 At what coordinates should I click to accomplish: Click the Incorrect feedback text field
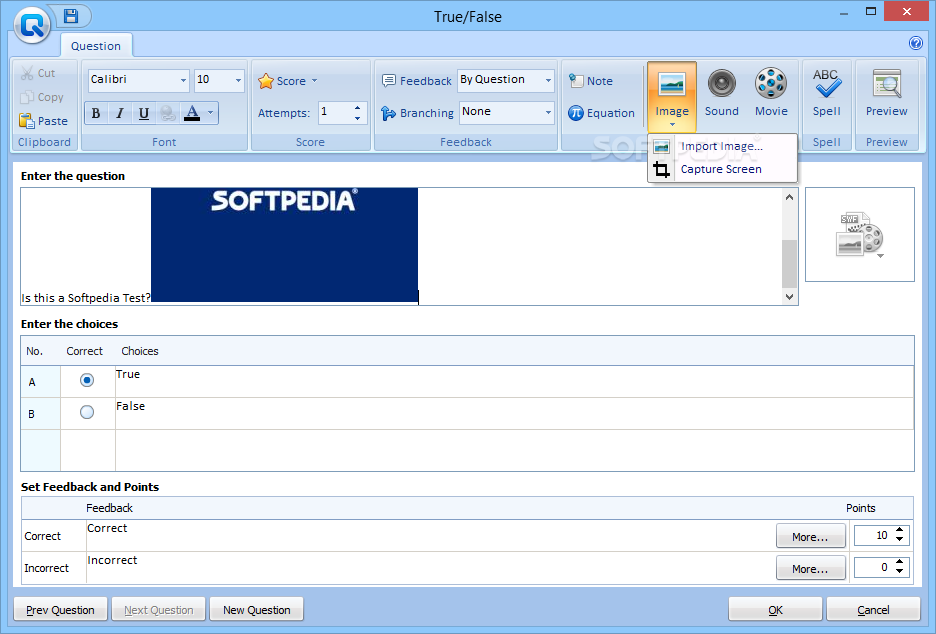430,568
